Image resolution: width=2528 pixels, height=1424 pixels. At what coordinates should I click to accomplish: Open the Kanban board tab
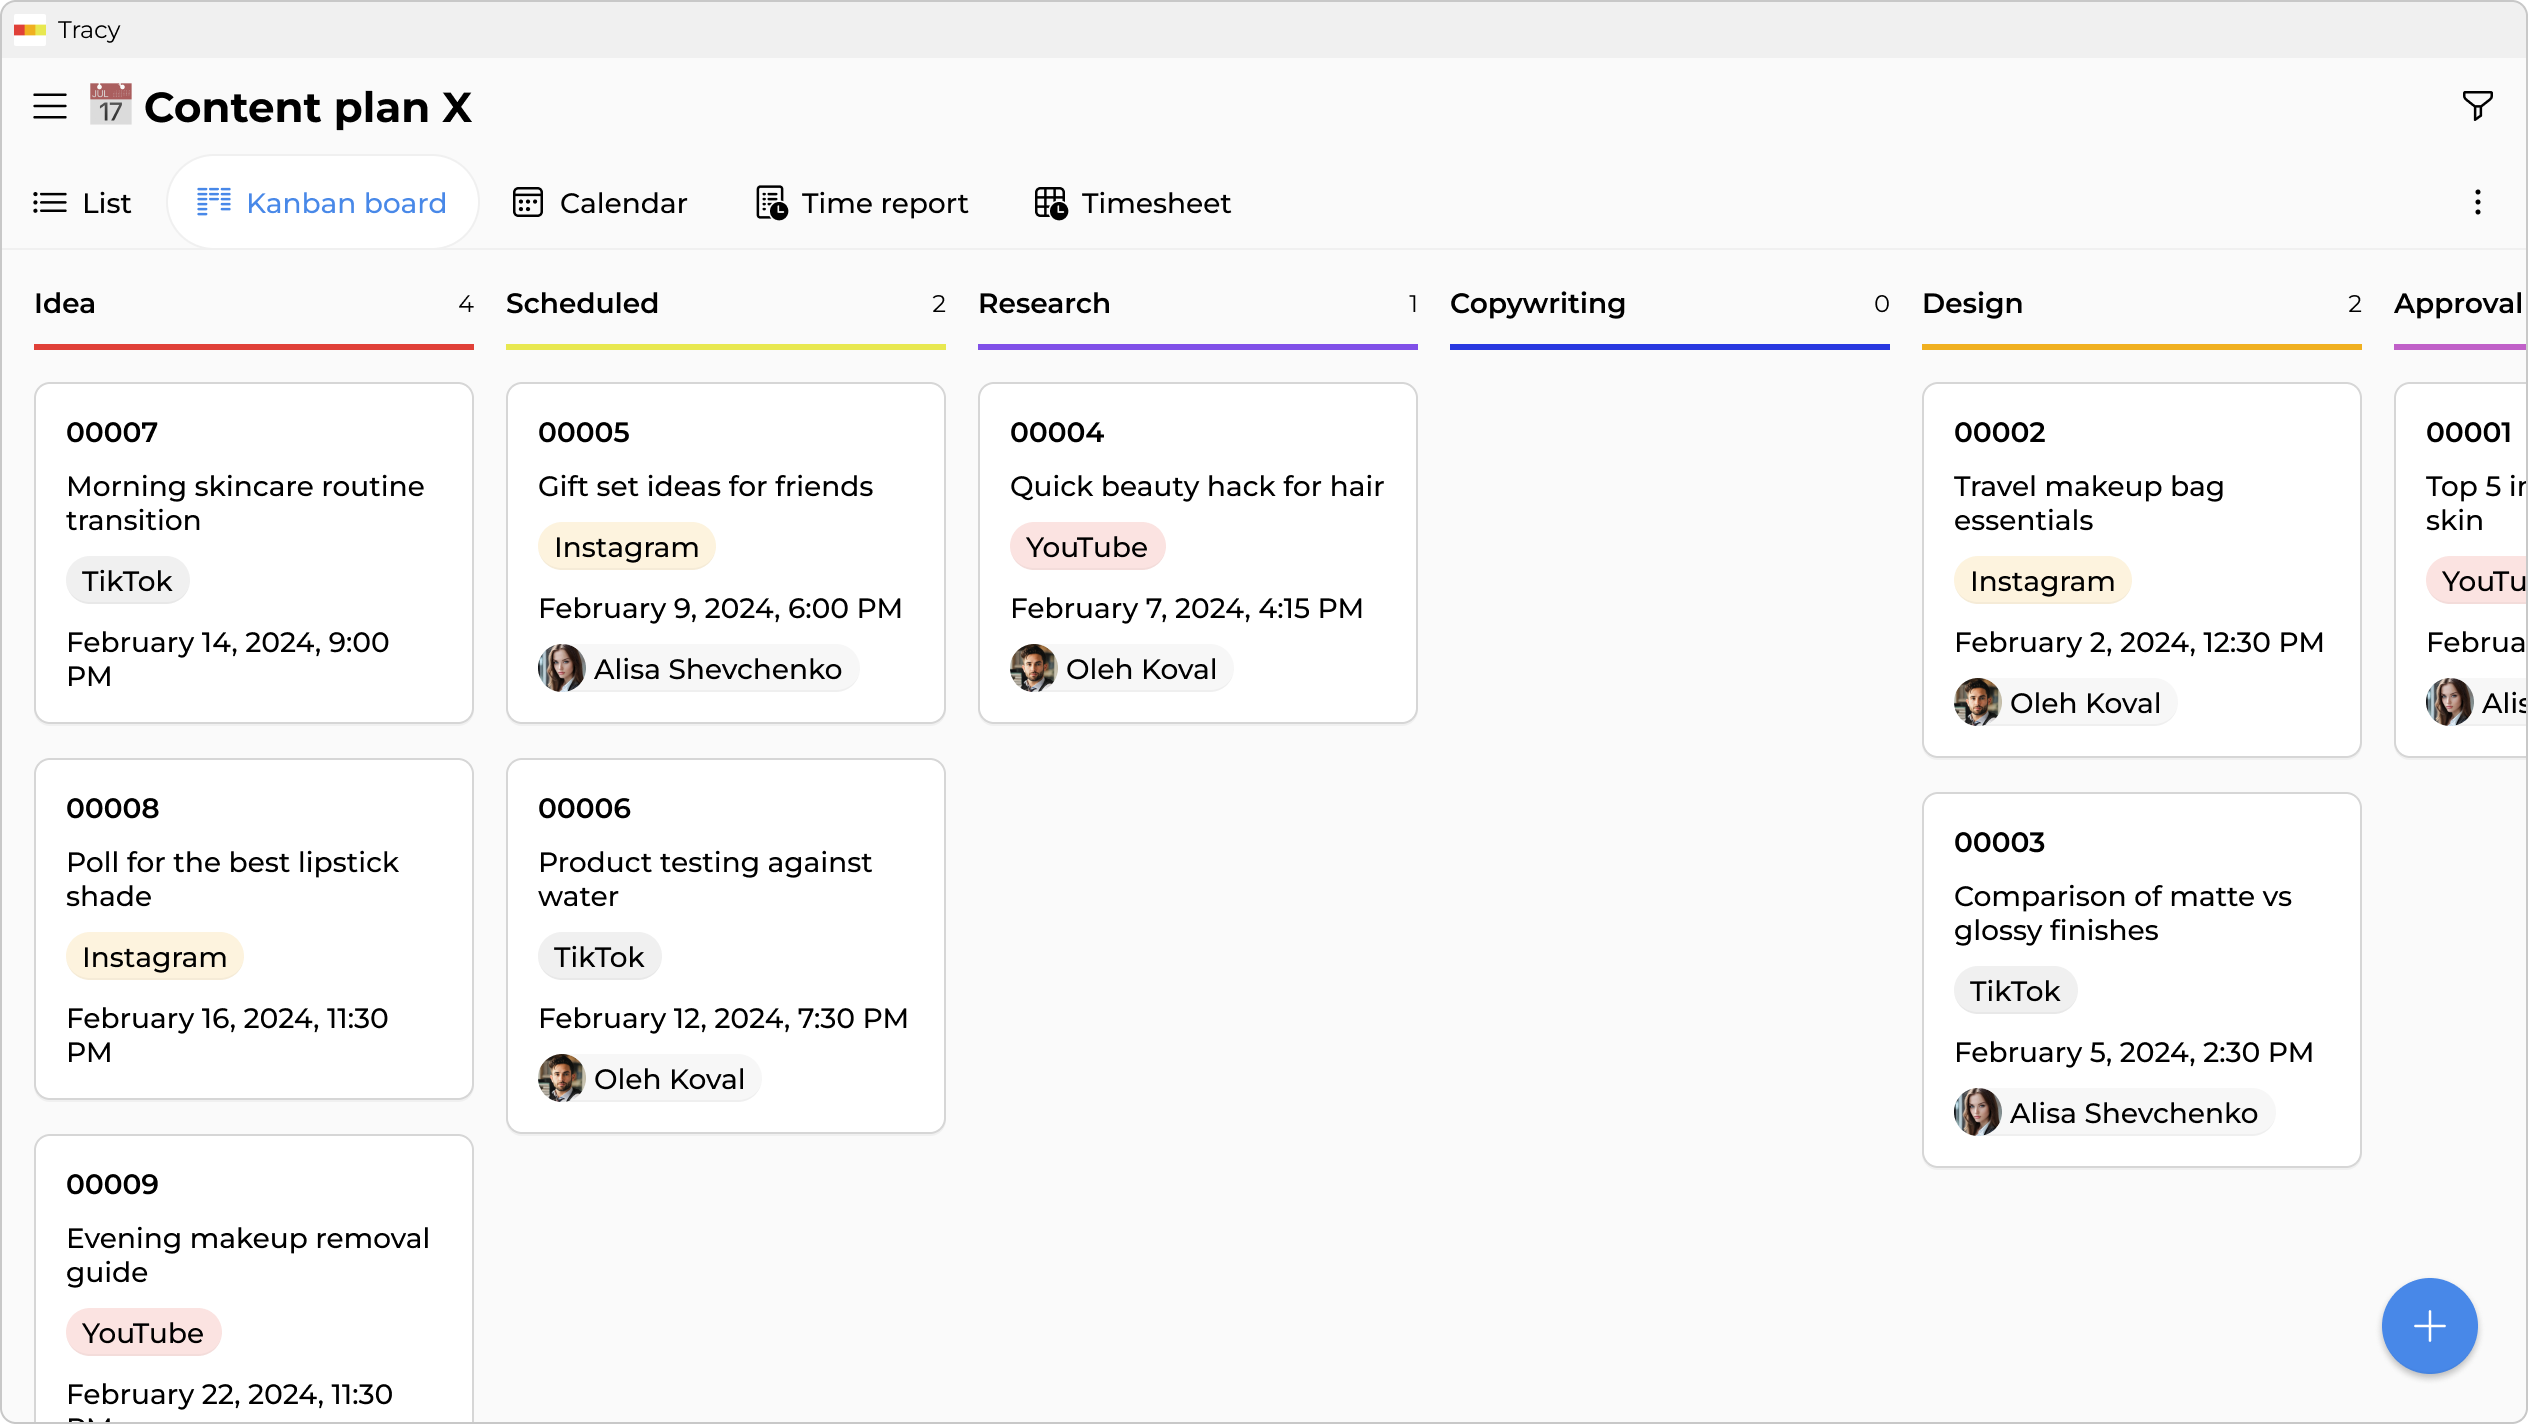tap(322, 202)
